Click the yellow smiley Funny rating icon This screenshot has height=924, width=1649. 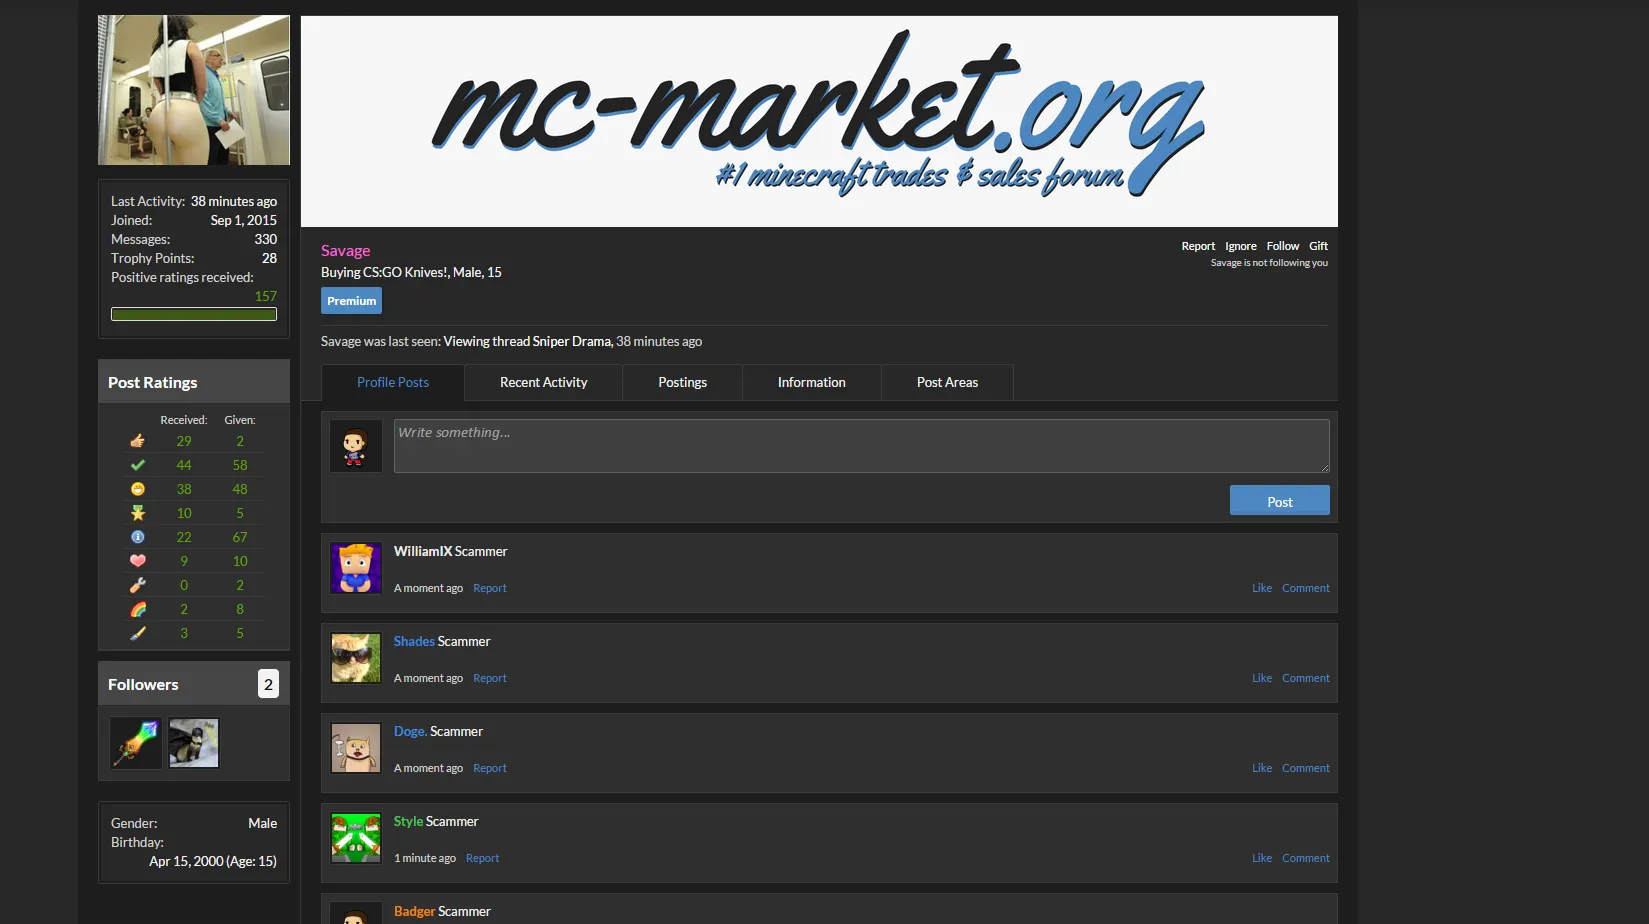[138, 489]
